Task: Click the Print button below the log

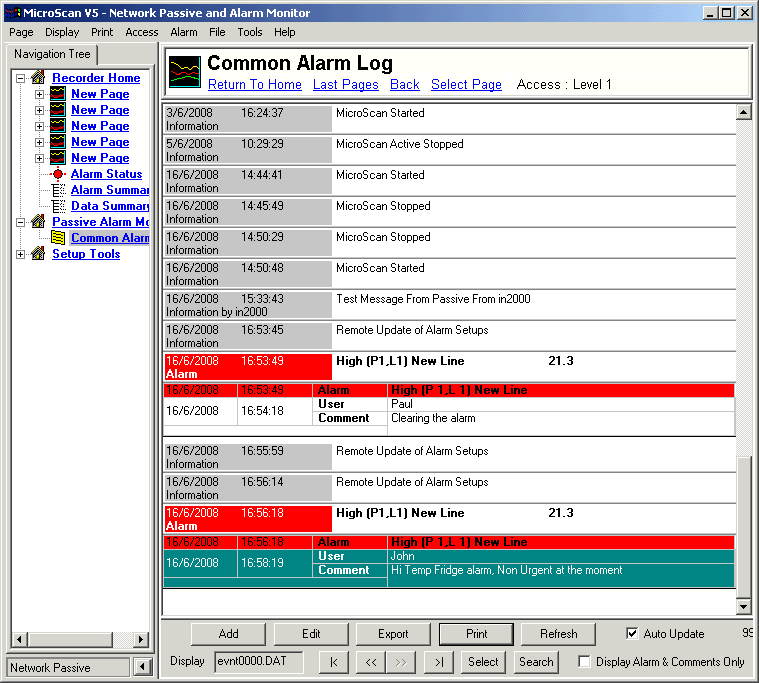Action: pos(476,634)
